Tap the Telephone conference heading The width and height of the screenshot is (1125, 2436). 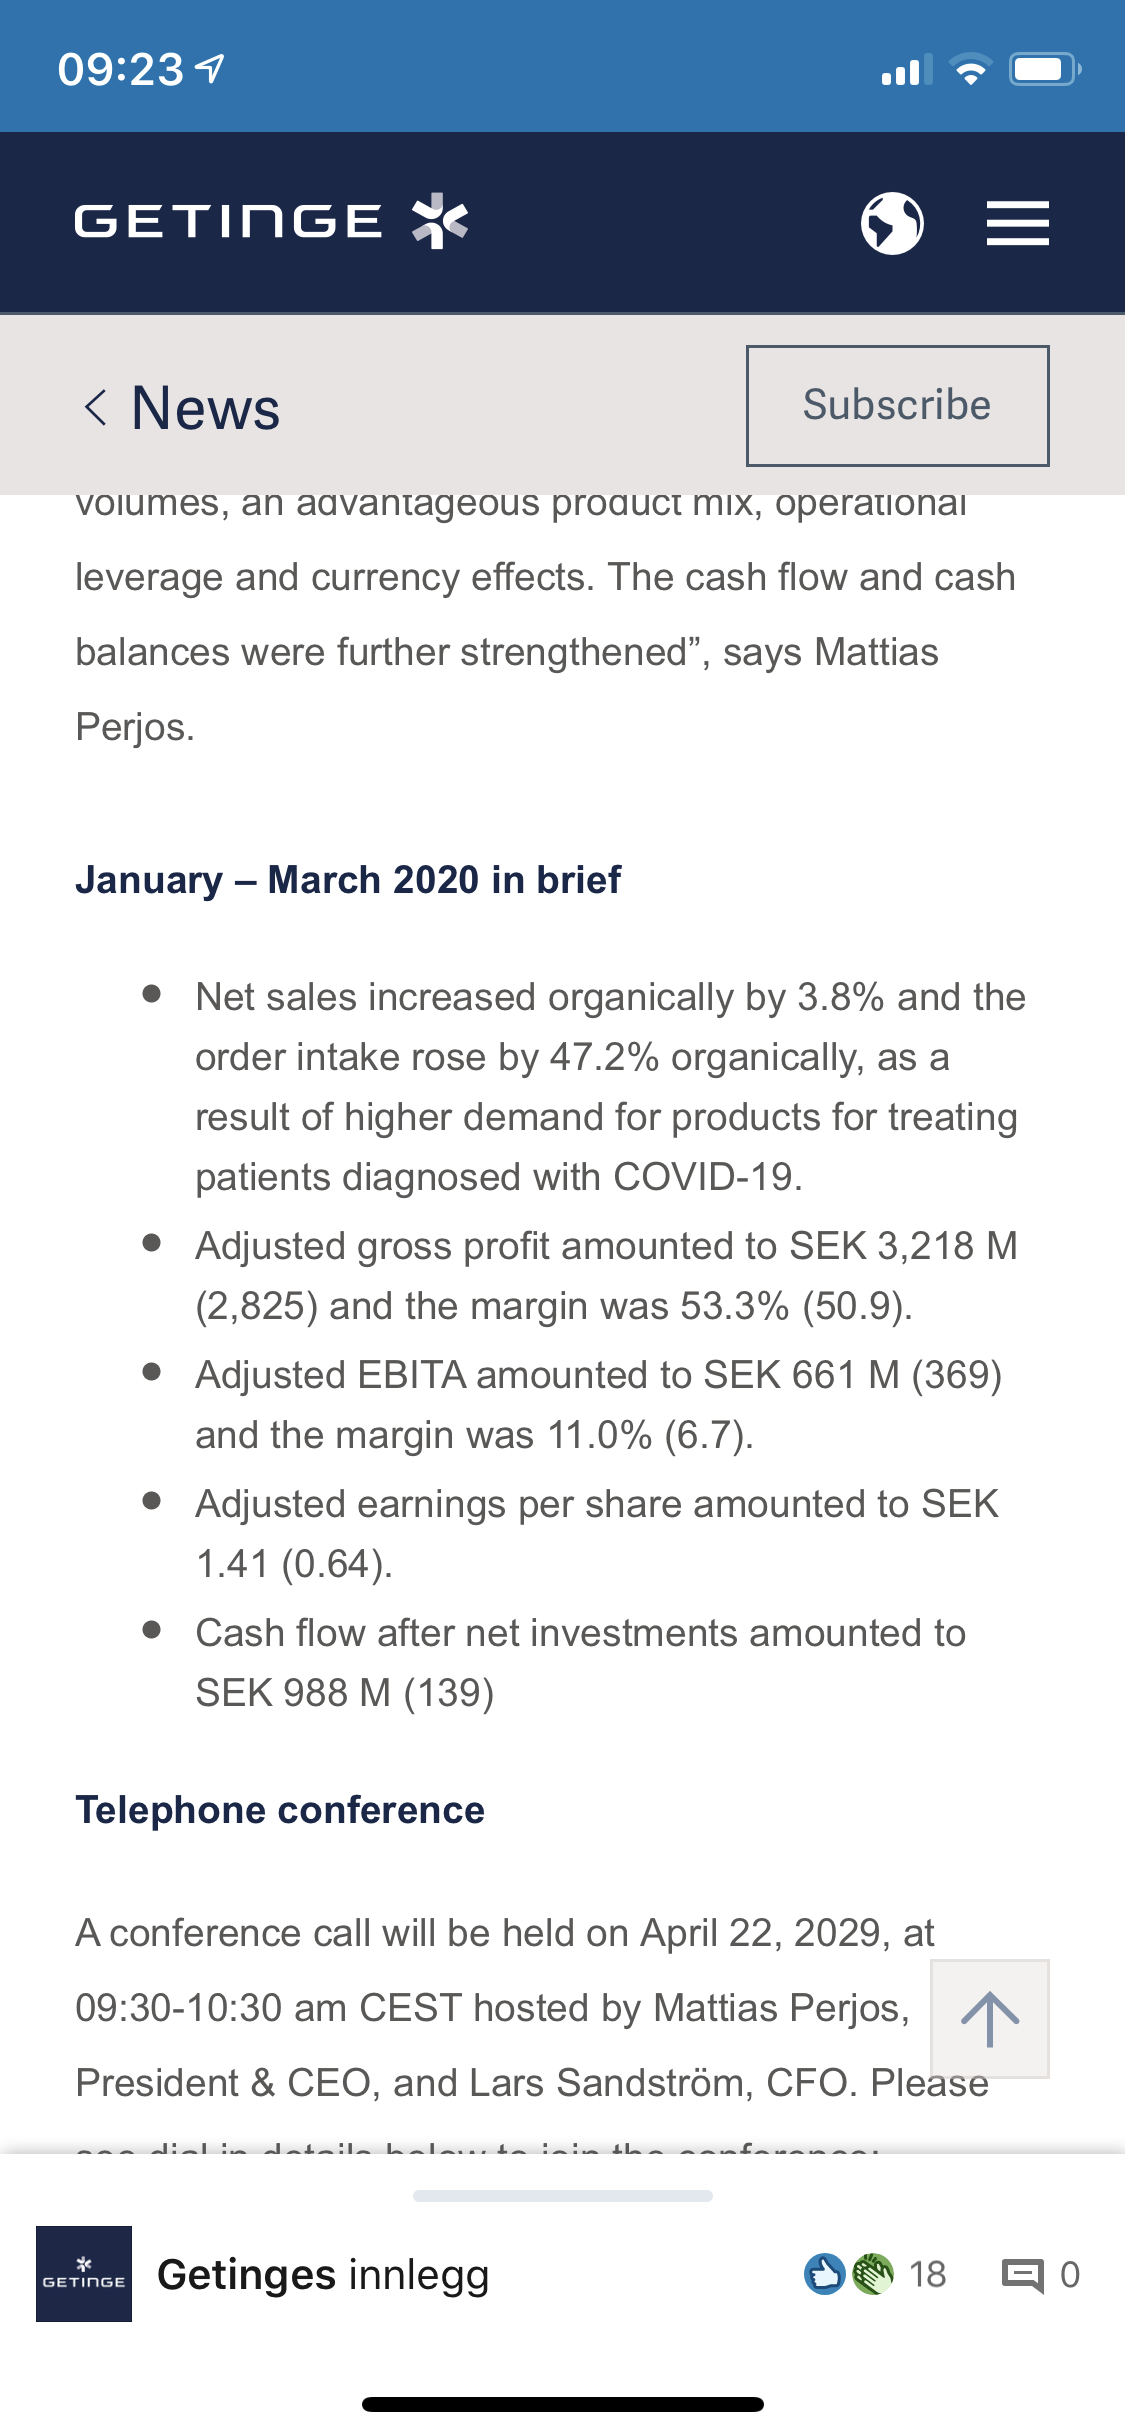click(280, 1810)
